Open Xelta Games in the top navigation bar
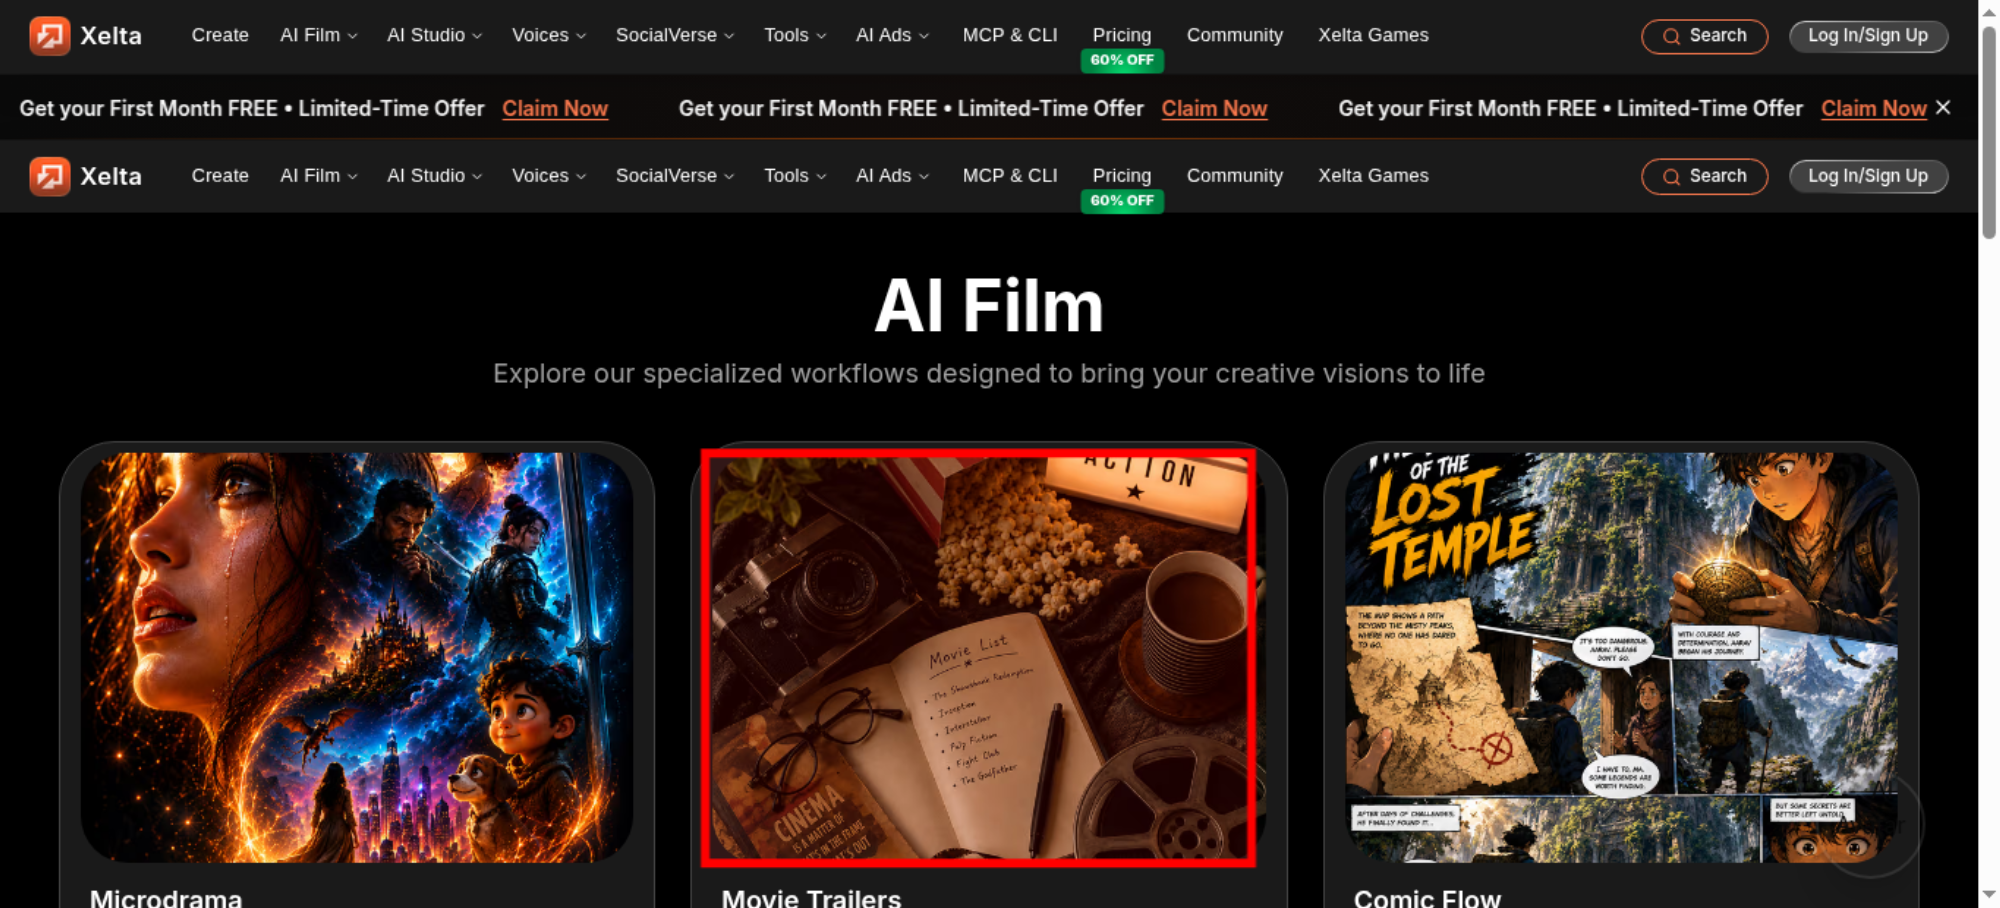 coord(1373,35)
